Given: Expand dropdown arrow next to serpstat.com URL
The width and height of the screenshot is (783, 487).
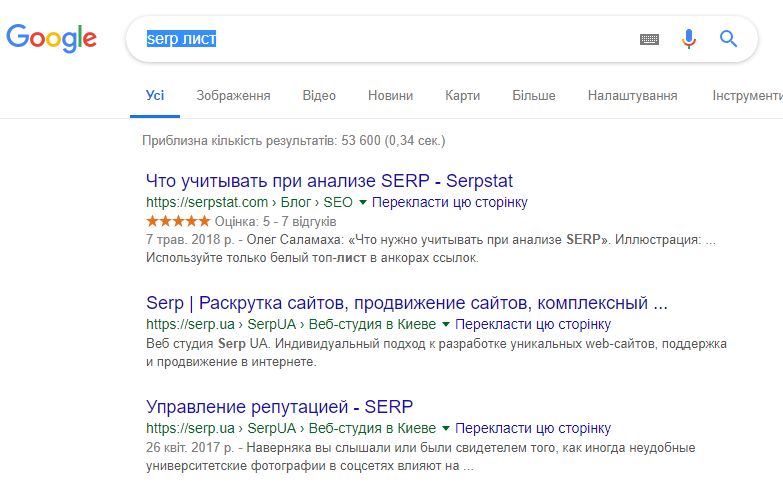Looking at the screenshot, I should tap(363, 202).
